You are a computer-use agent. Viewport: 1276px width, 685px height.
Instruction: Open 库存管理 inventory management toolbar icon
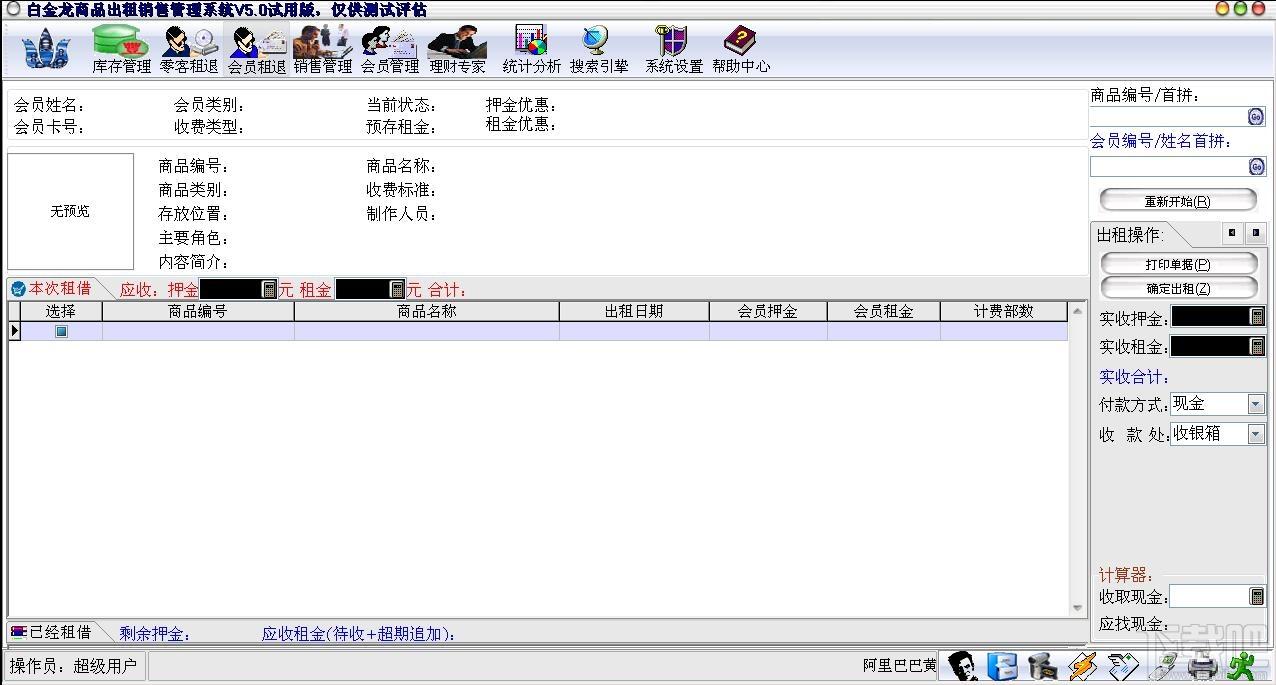click(x=121, y=49)
